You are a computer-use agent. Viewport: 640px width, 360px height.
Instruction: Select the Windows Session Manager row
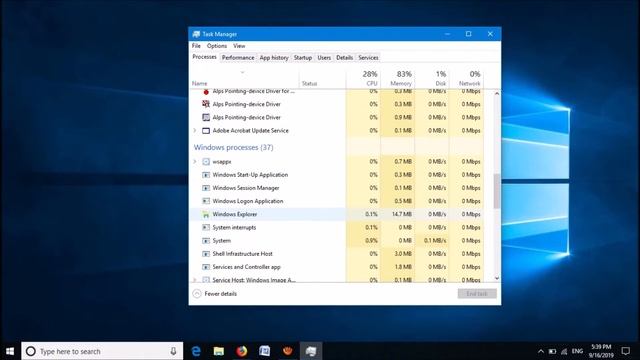click(x=337, y=188)
